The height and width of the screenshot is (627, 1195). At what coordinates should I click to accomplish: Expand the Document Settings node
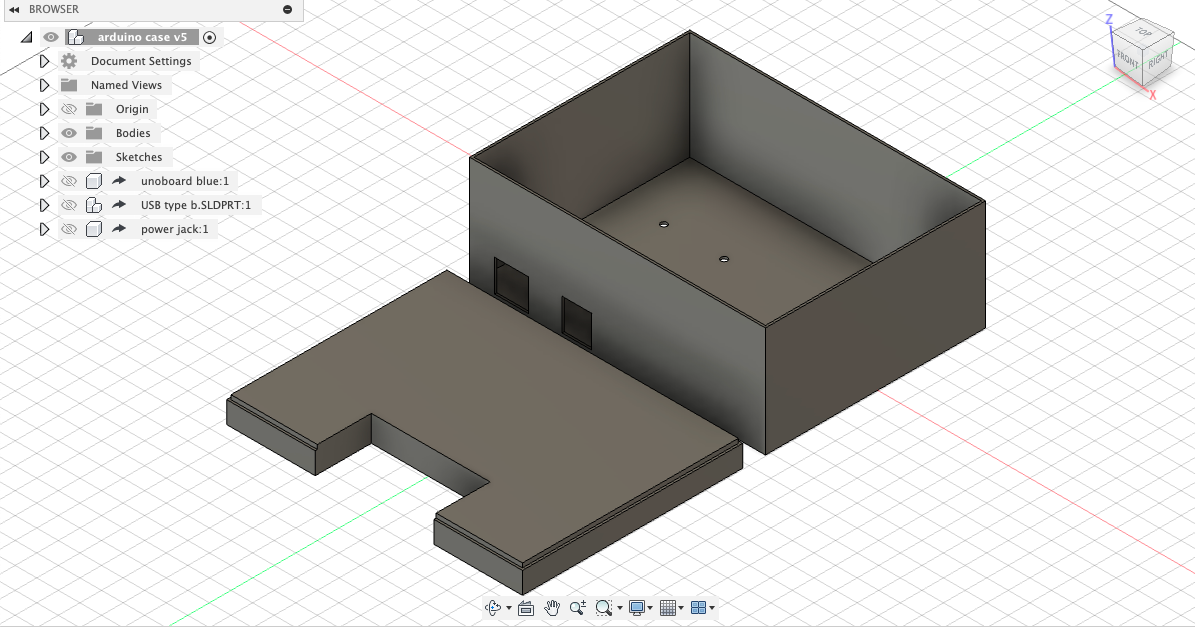coord(44,61)
